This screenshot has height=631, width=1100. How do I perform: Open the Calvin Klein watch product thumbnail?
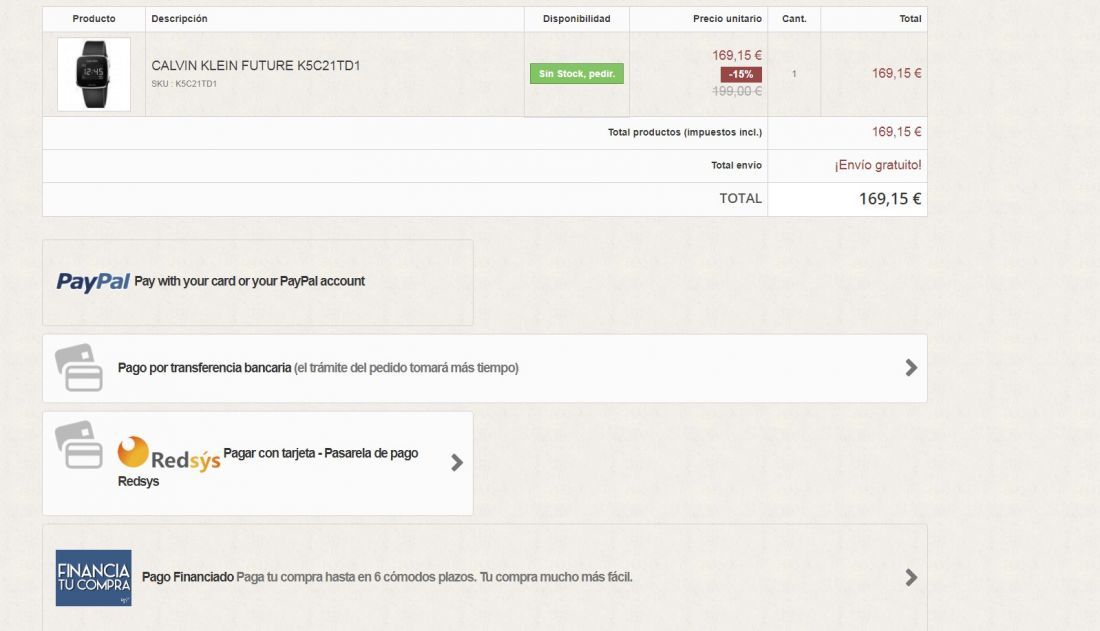[x=93, y=74]
